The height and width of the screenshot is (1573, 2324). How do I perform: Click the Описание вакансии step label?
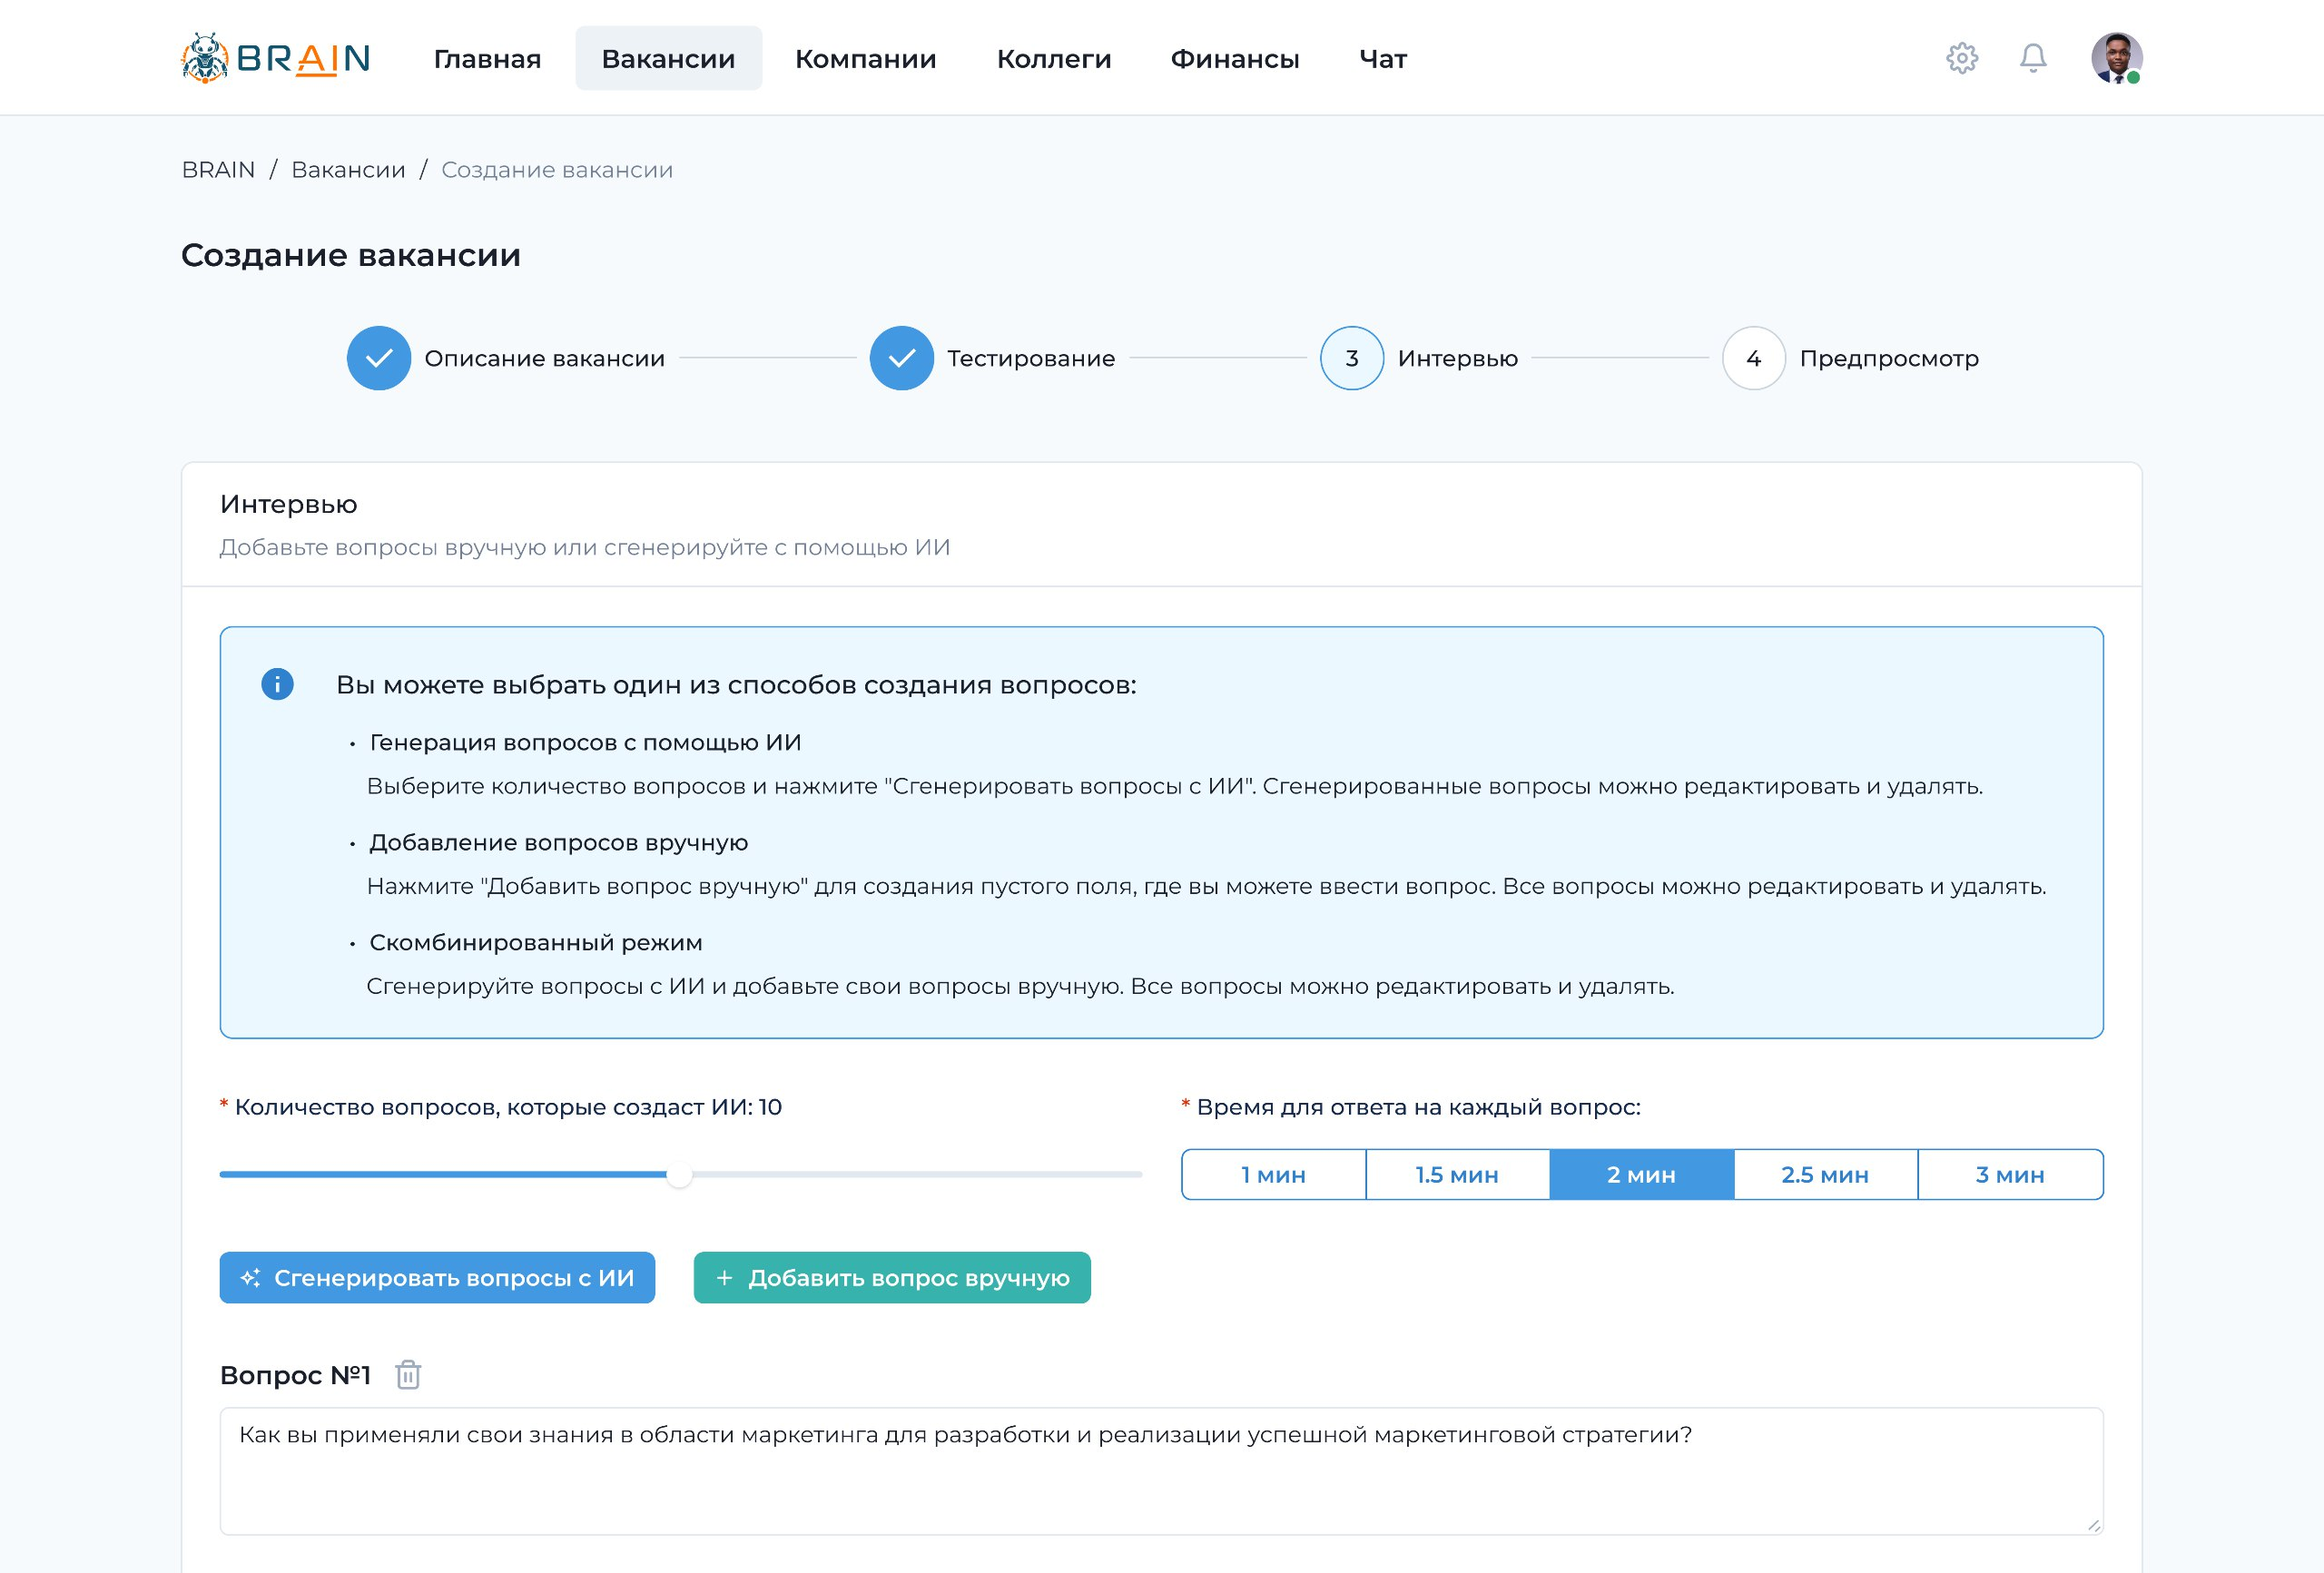(x=544, y=358)
